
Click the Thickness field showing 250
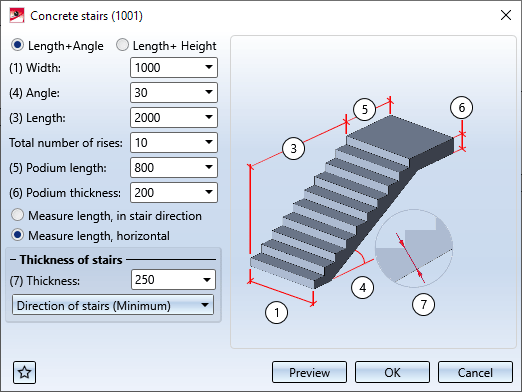173,280
